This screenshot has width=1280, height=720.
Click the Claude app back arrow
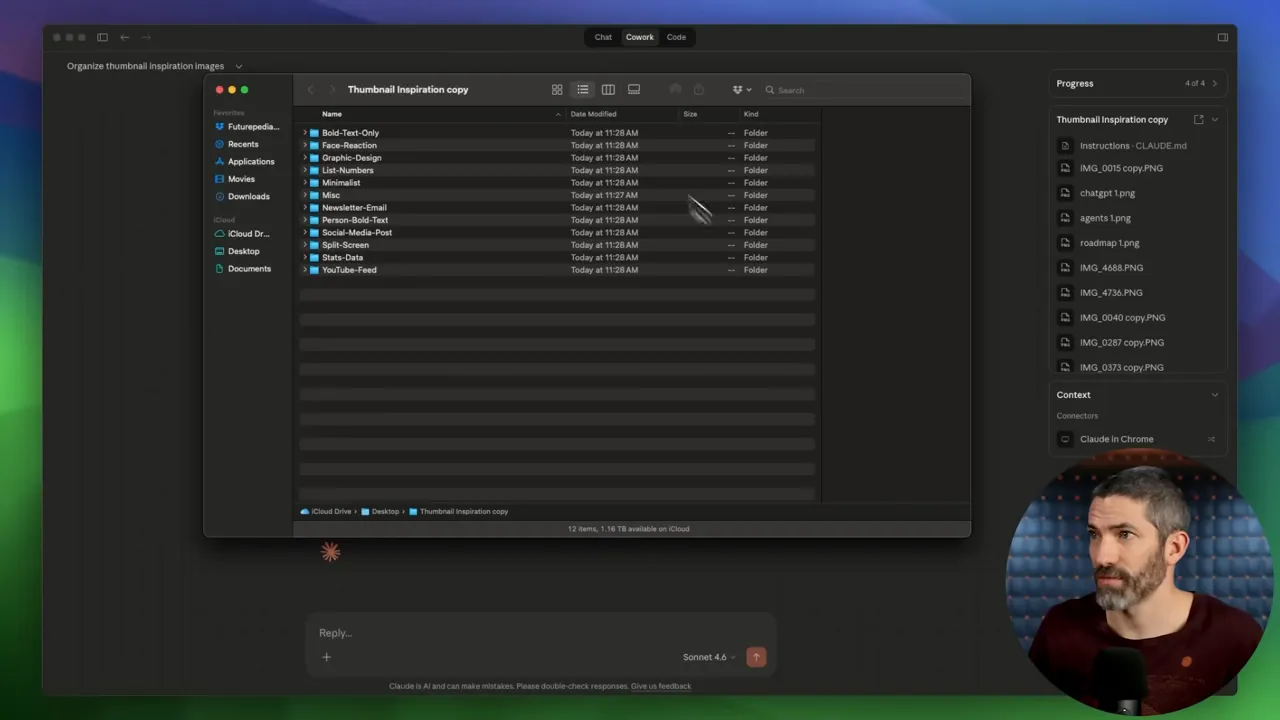pyautogui.click(x=124, y=37)
